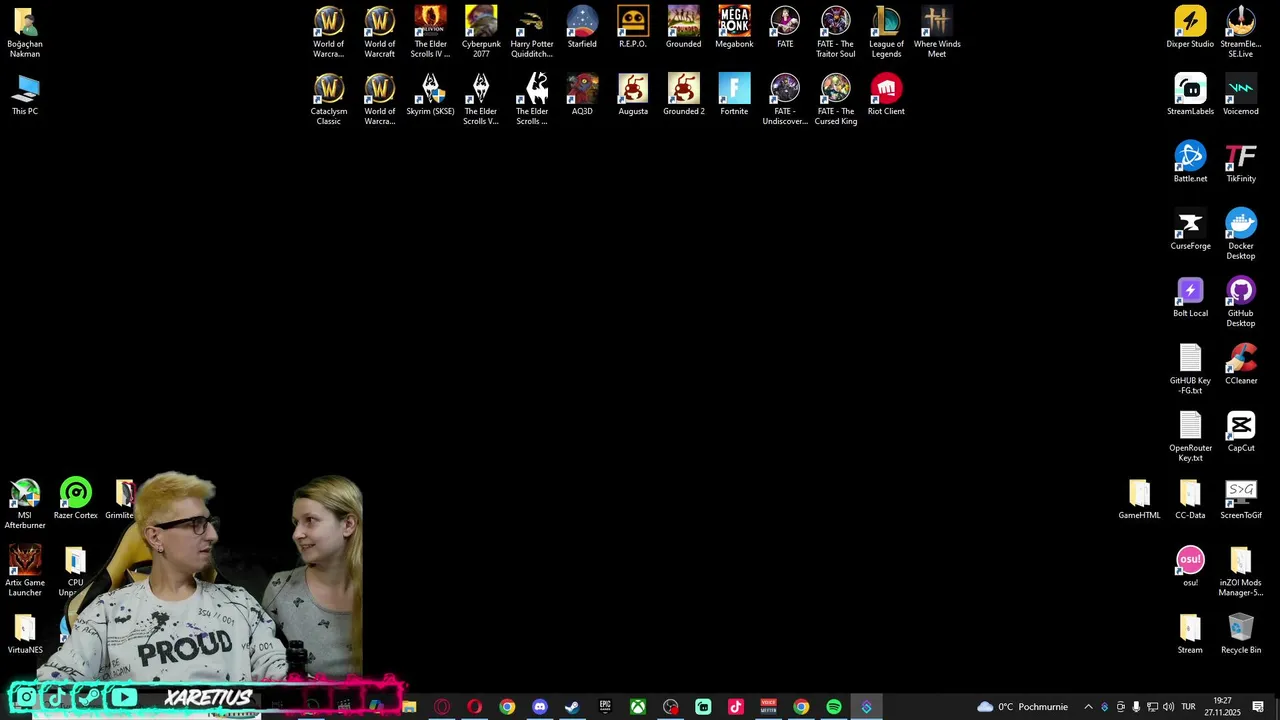Open the osu! game icon
1280x720 pixels.
tap(1190, 565)
